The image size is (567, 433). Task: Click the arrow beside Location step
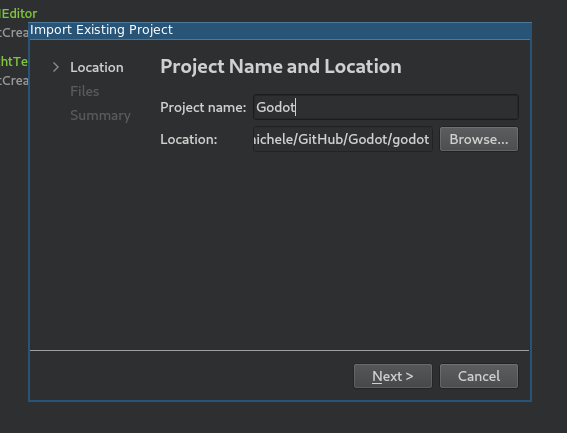[x=56, y=67]
